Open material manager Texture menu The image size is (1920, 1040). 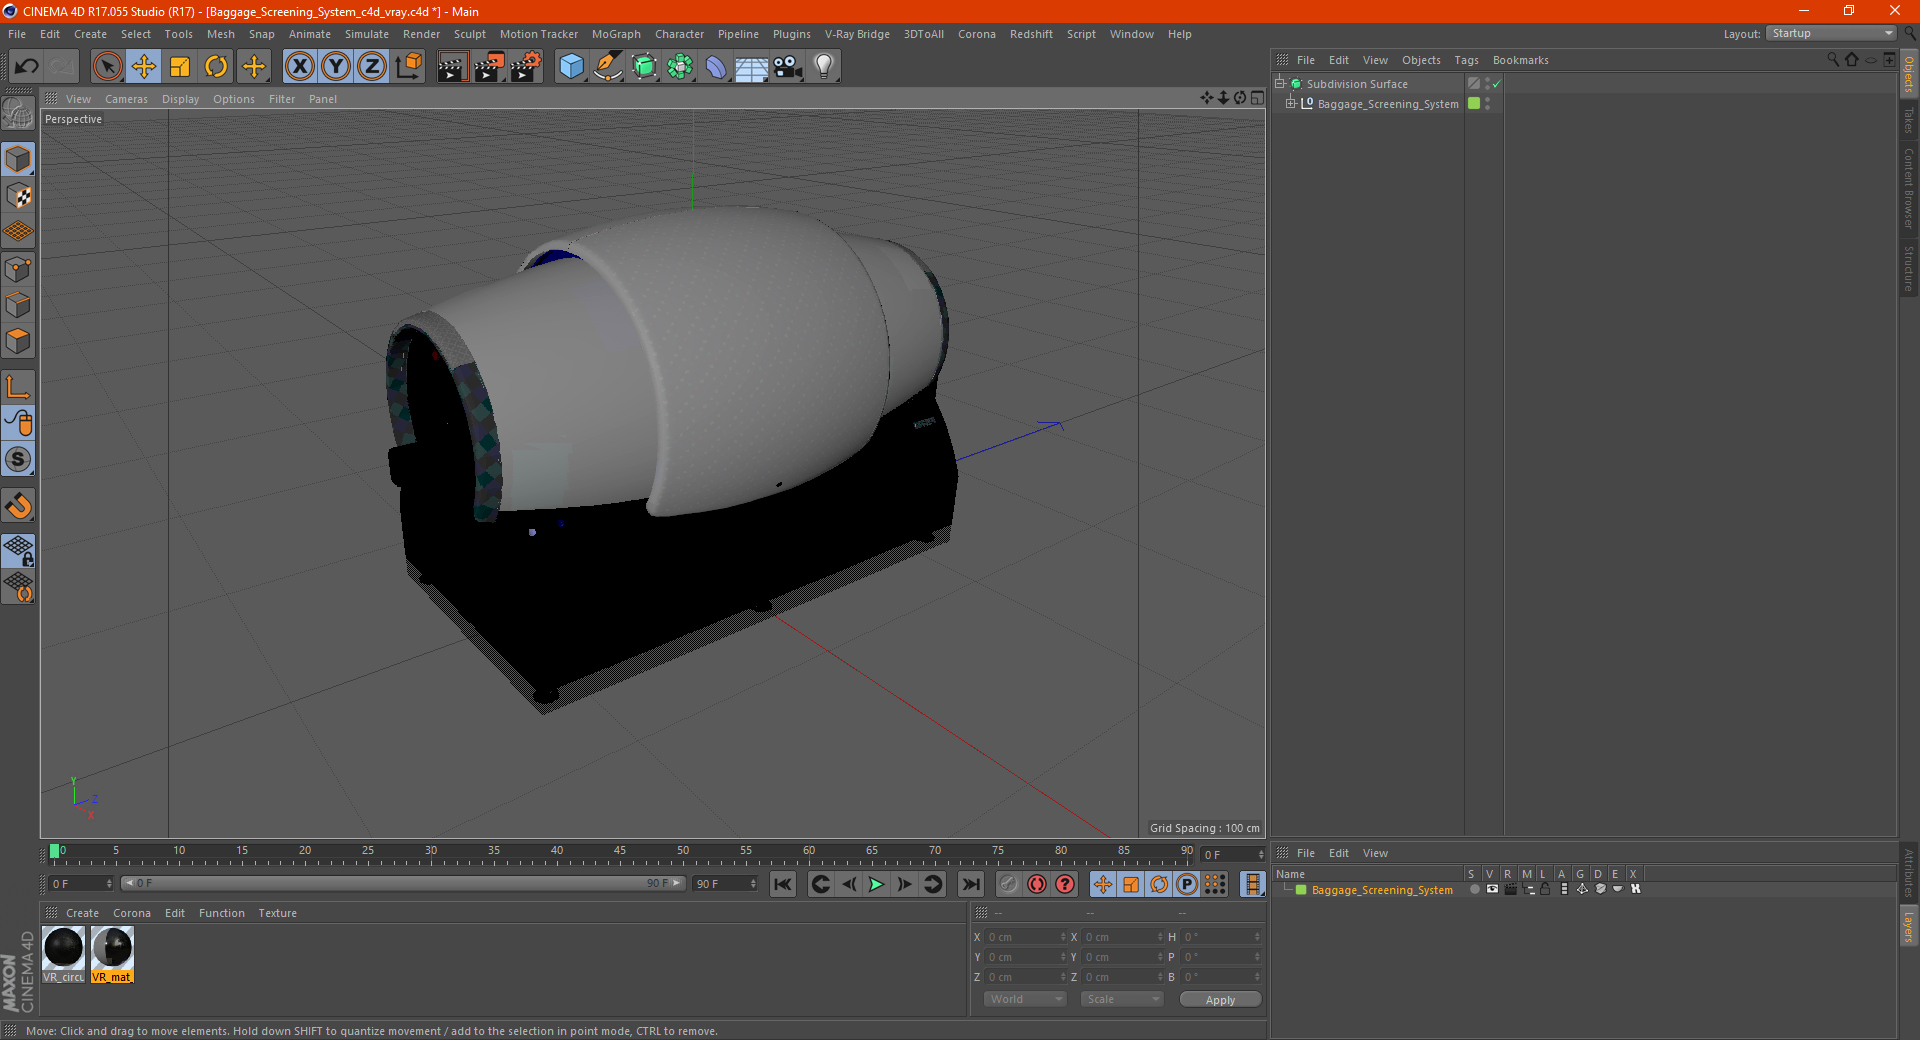[277, 913]
